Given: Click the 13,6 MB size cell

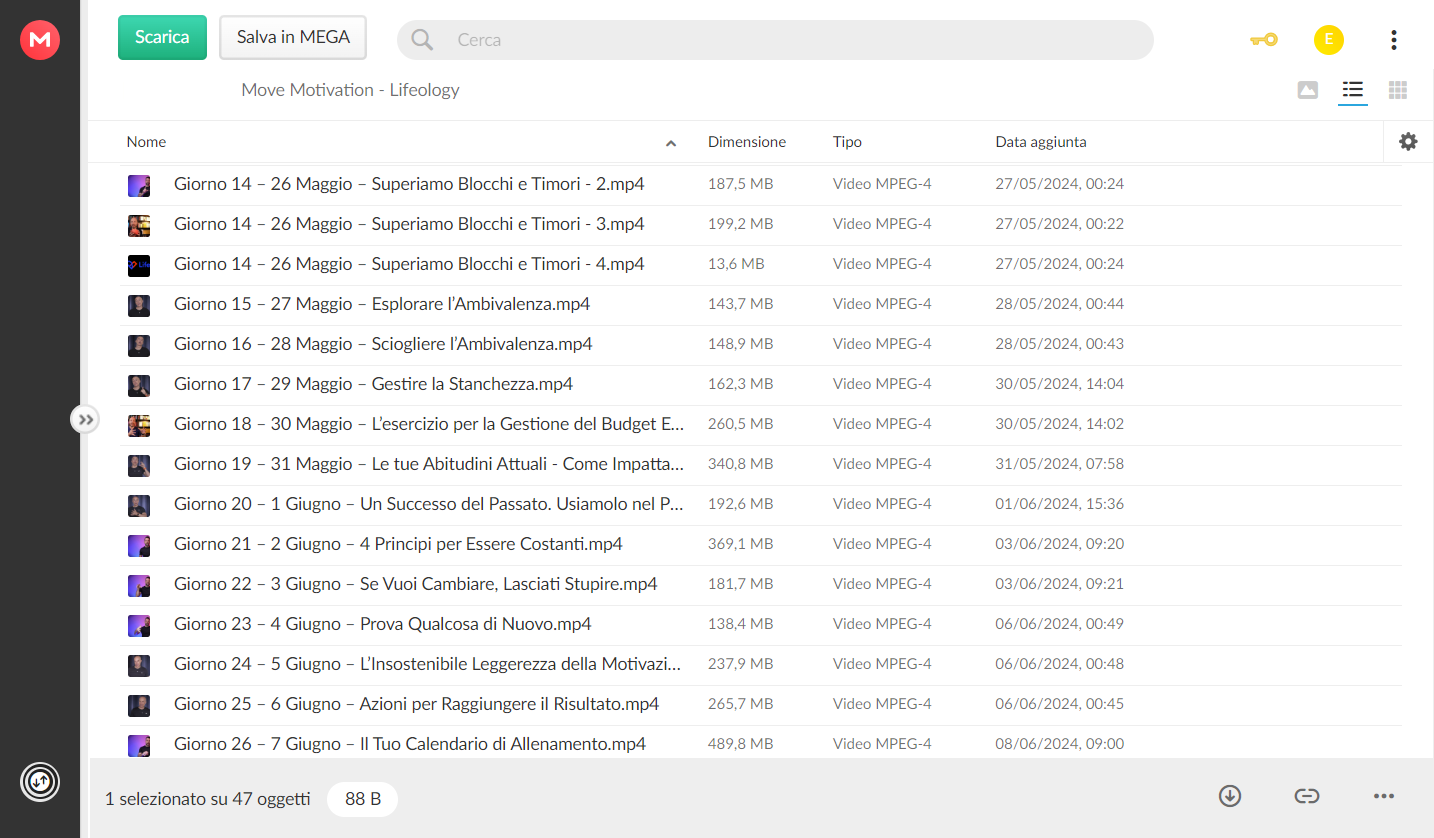Looking at the screenshot, I should (736, 264).
